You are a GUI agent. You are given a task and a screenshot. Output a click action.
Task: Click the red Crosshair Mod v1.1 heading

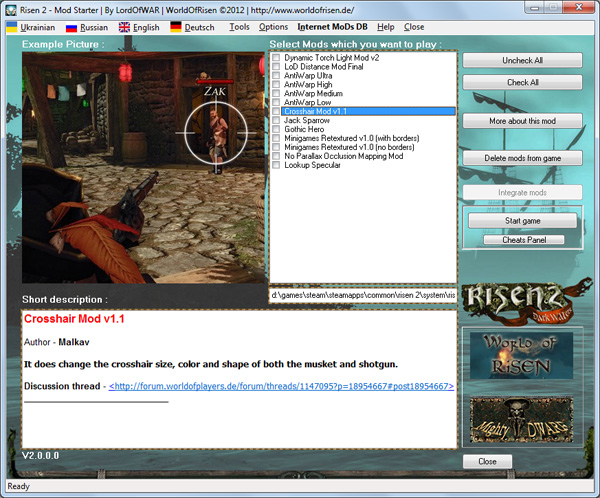pyautogui.click(x=74, y=319)
